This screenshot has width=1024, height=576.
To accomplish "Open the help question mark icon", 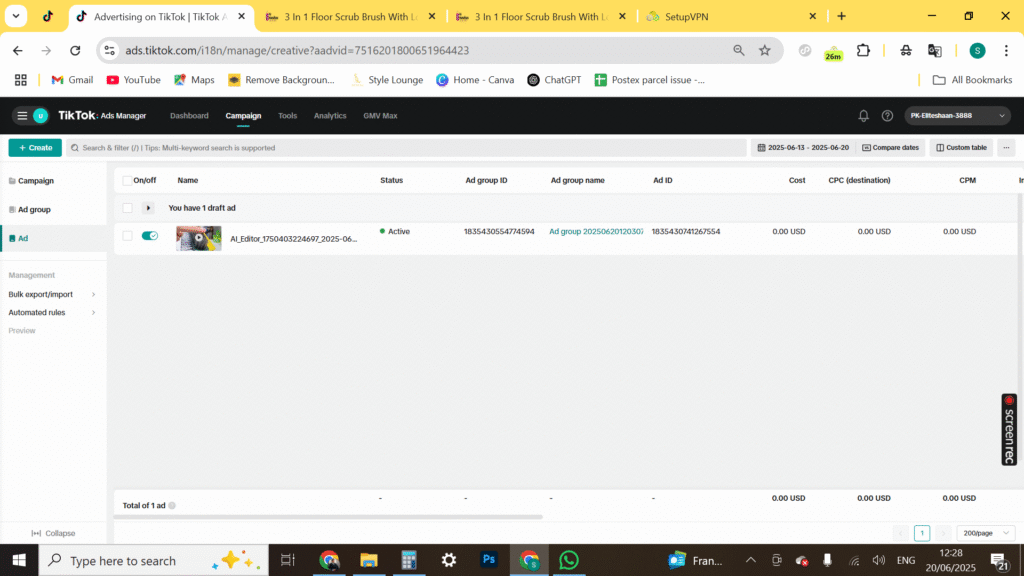I will [x=887, y=116].
